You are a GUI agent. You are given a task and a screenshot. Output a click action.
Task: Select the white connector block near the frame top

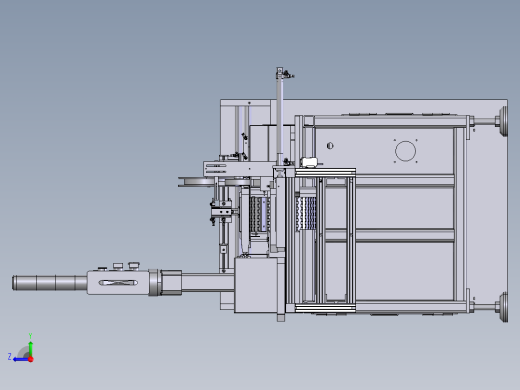point(310,162)
